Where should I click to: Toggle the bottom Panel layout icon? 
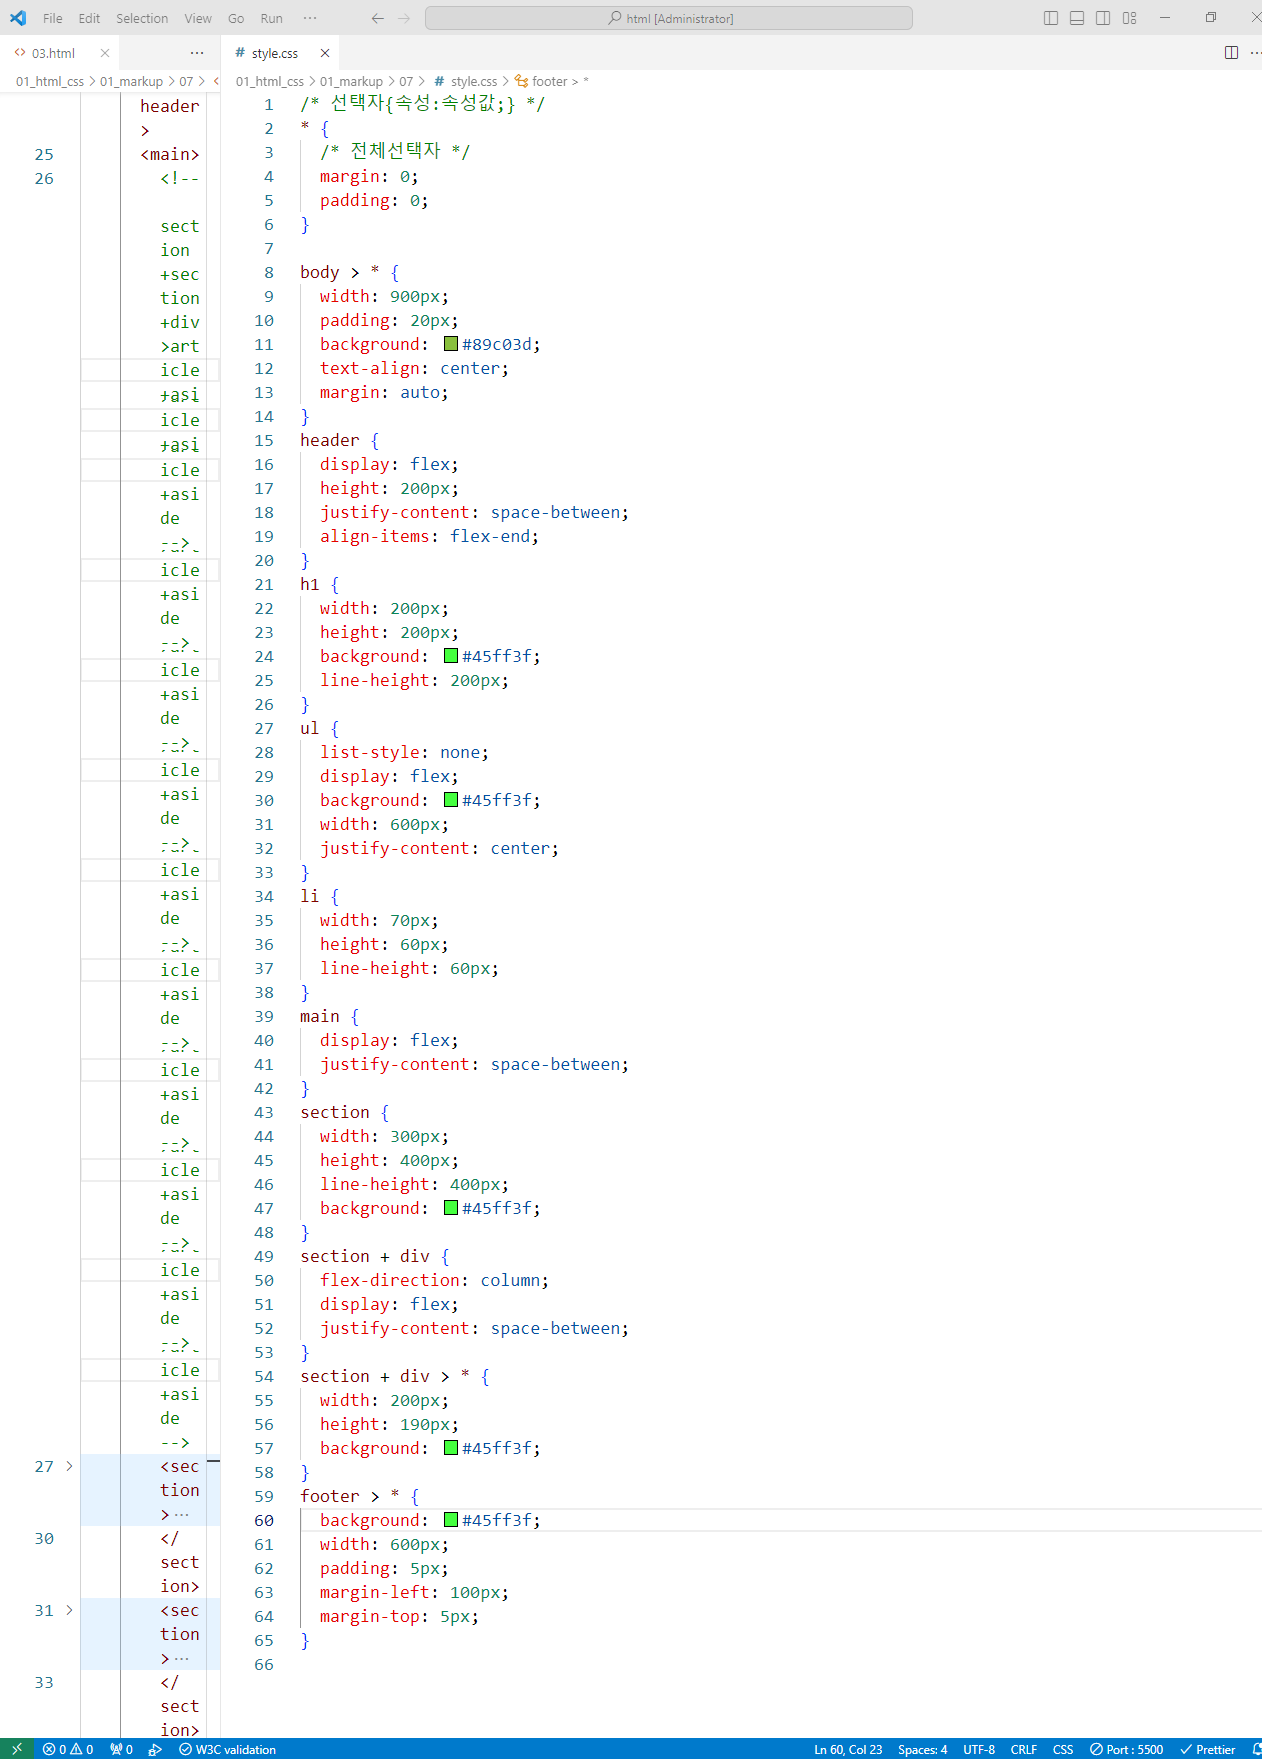[x=1077, y=18]
